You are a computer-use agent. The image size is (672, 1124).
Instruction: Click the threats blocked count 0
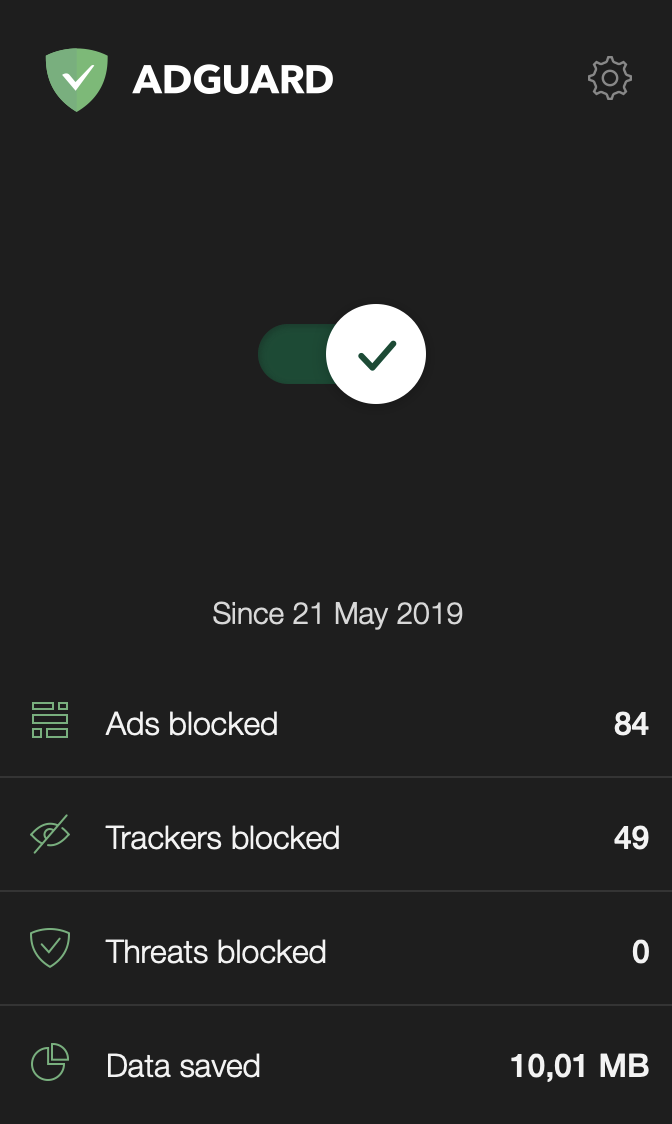tap(641, 952)
